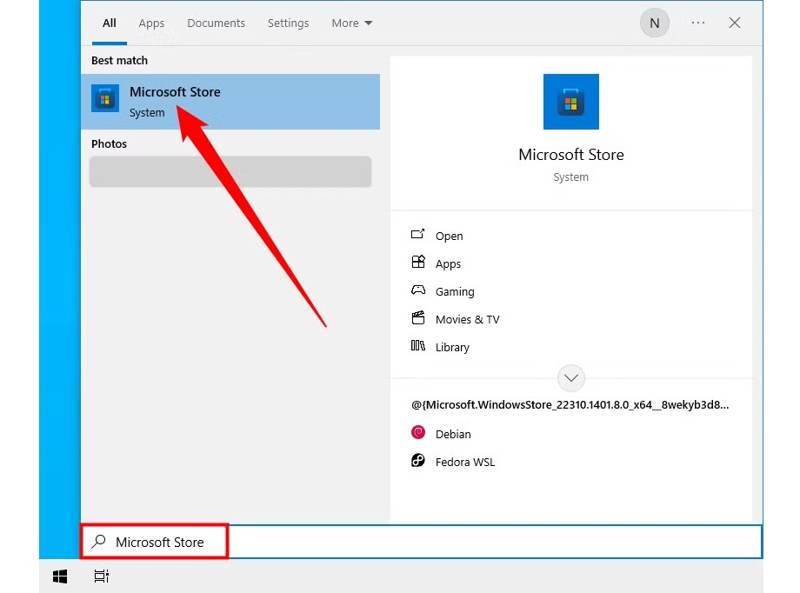Click the search text field containing Microsoft Store
Screen dimensions: 800x593
(400, 542)
